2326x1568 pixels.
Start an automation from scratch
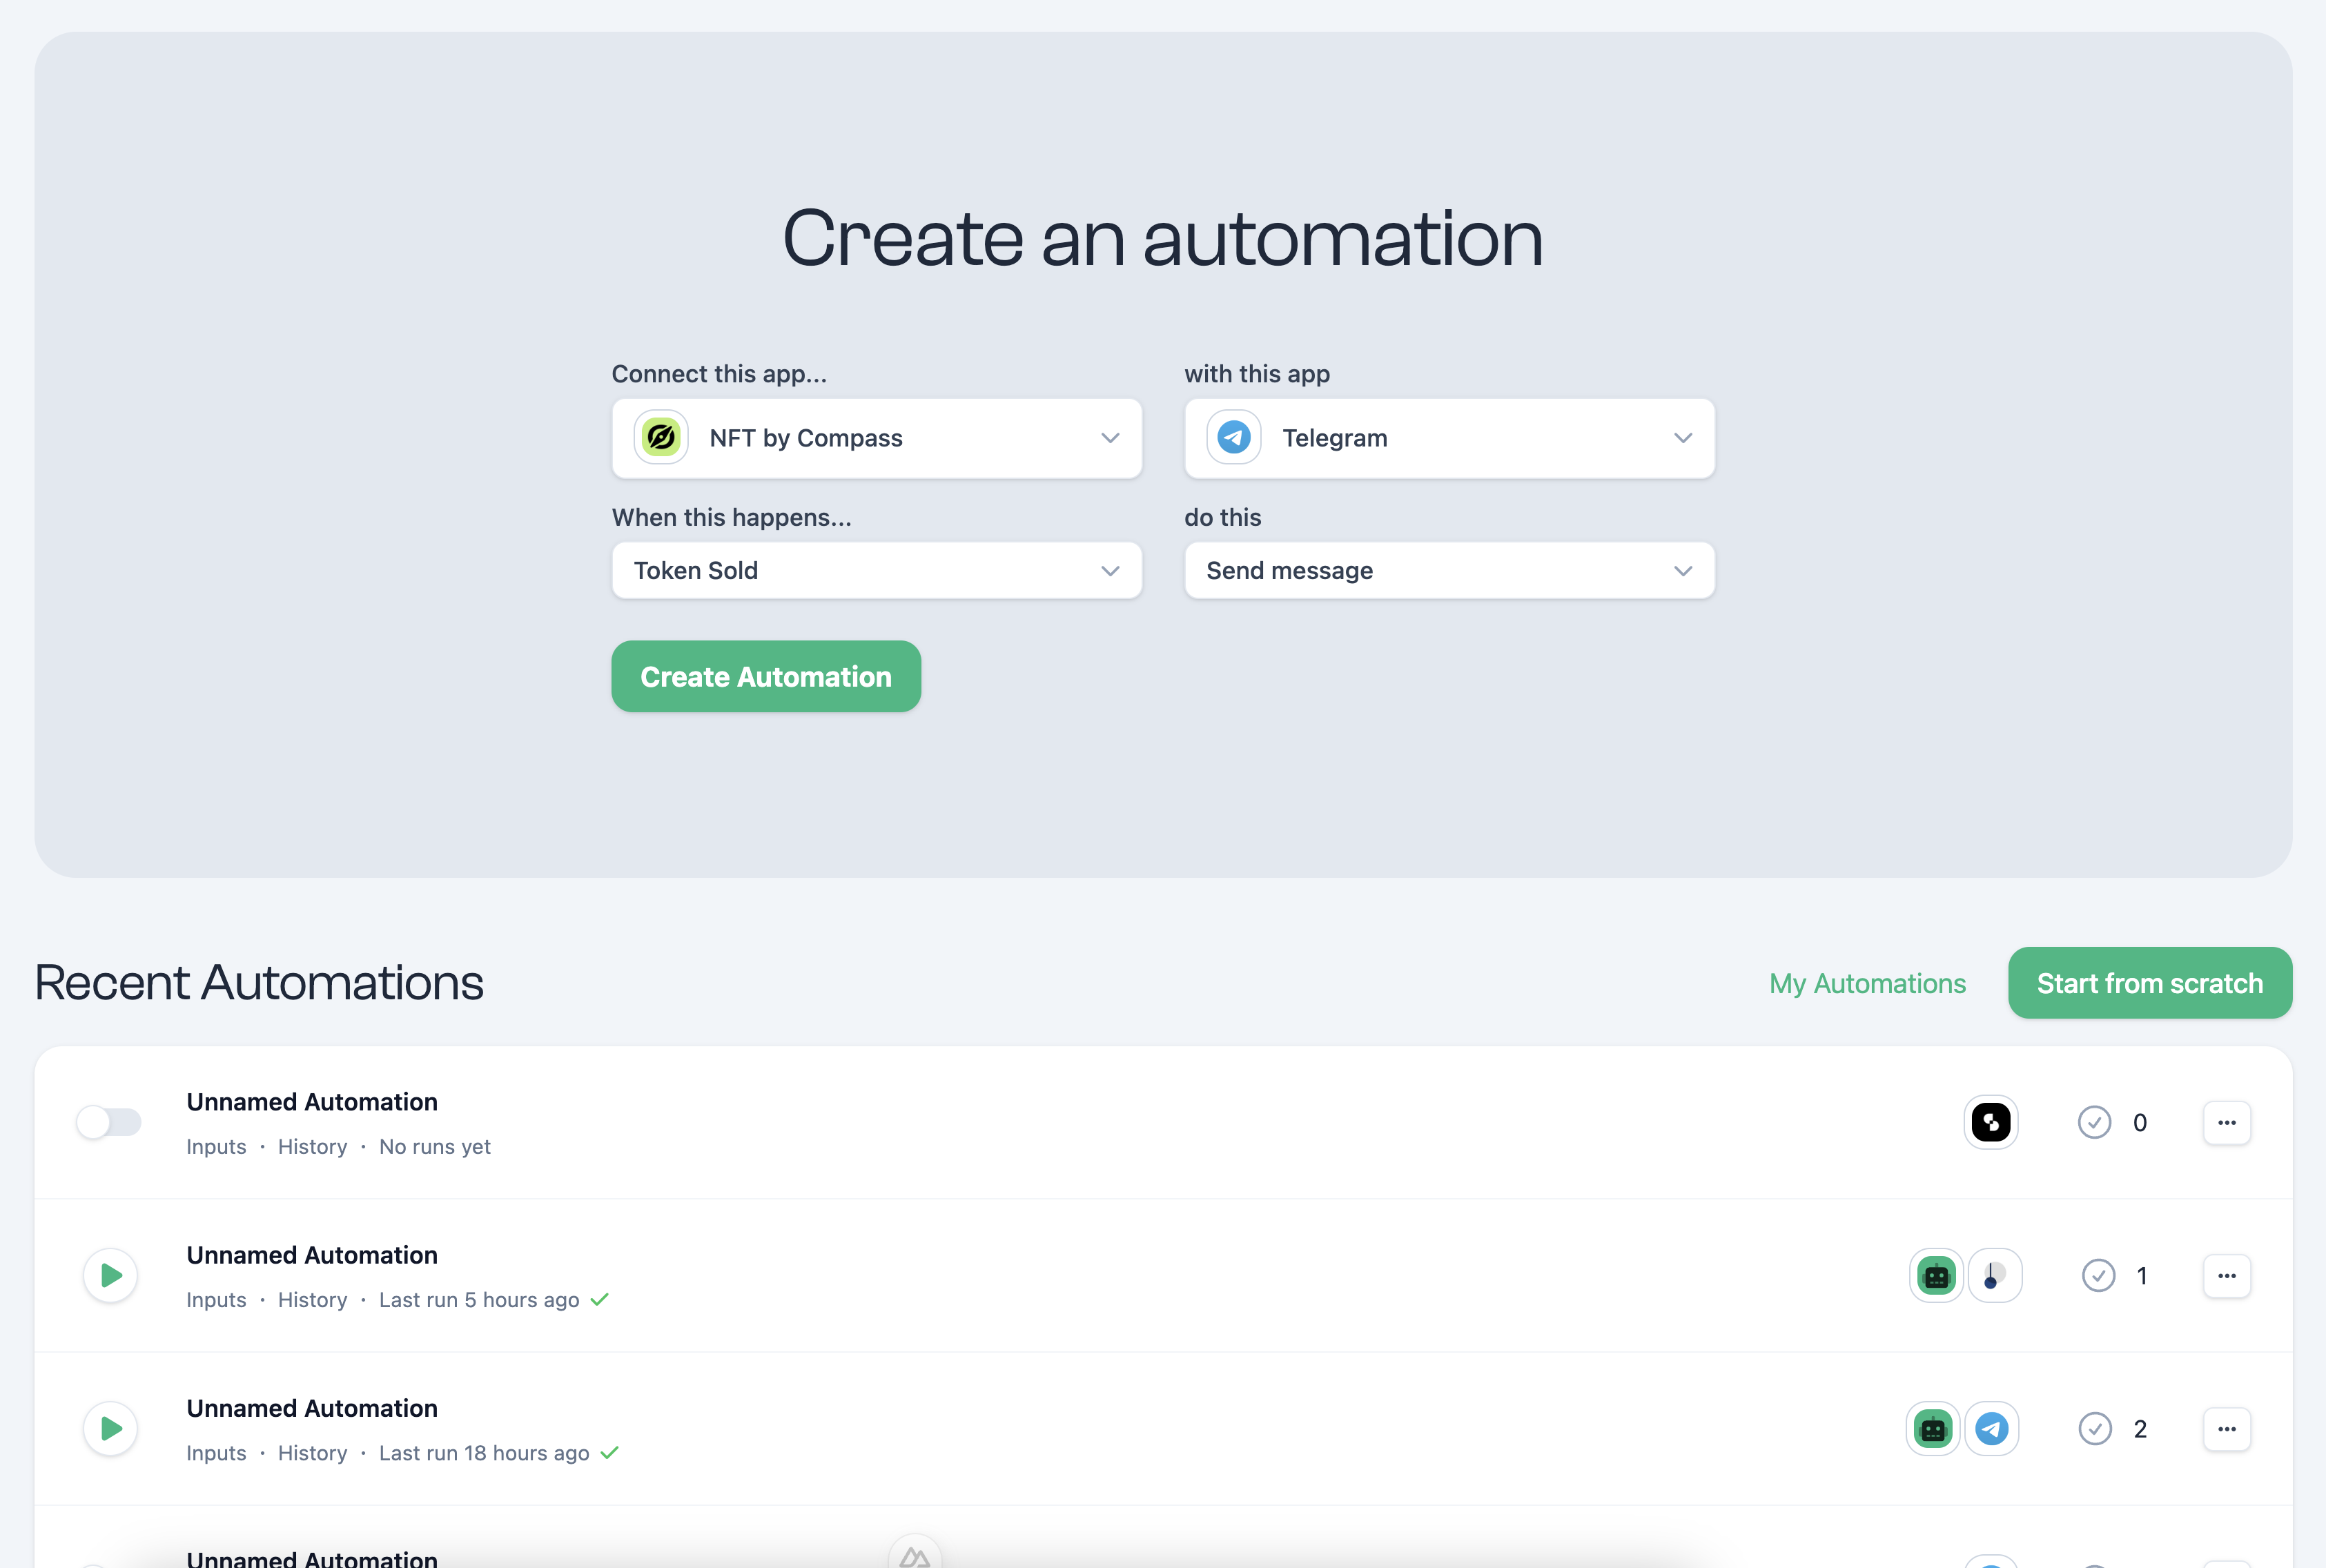[x=2150, y=983]
